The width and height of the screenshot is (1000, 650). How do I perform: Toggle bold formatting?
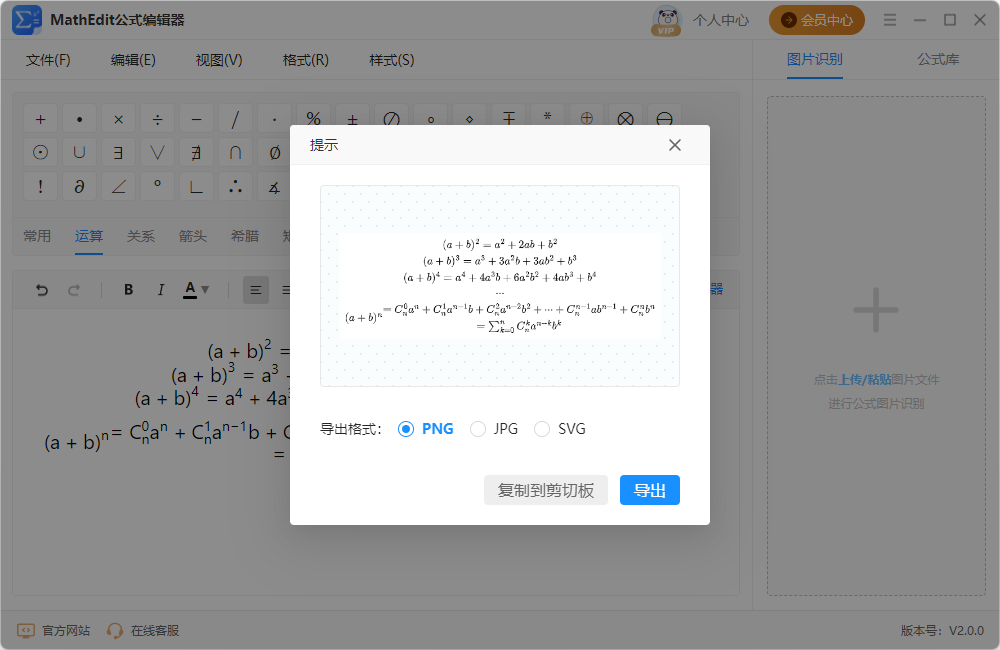[x=128, y=290]
